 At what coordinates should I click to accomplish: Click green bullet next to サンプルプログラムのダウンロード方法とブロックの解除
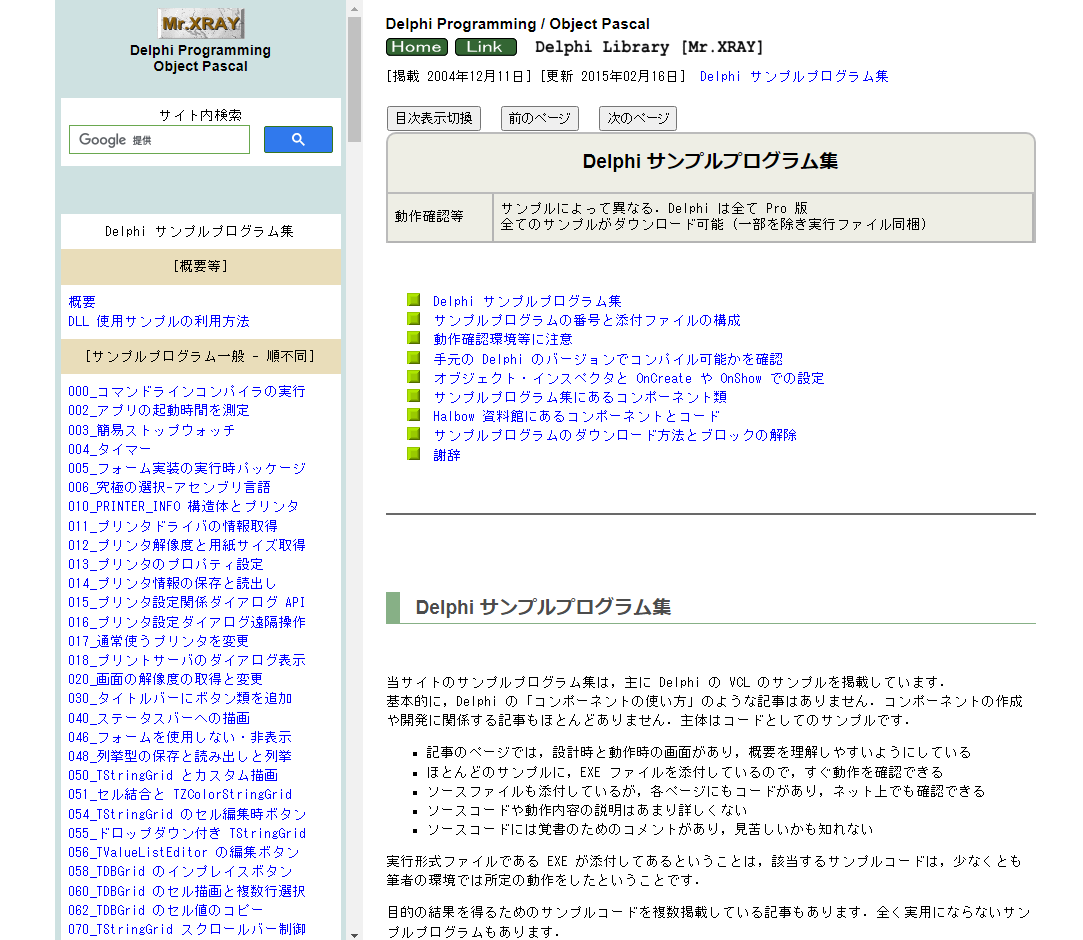413,434
